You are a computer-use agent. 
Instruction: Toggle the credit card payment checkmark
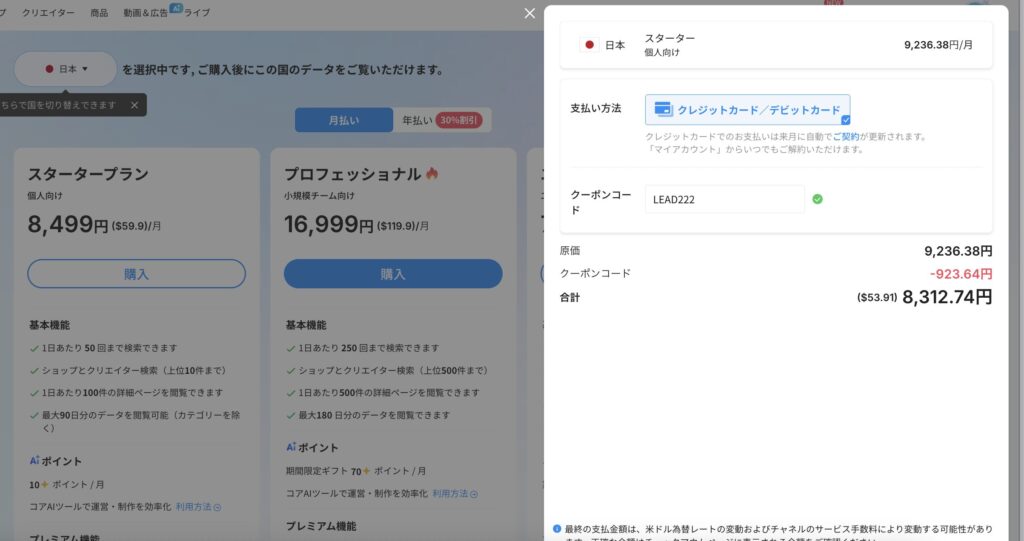[x=845, y=119]
